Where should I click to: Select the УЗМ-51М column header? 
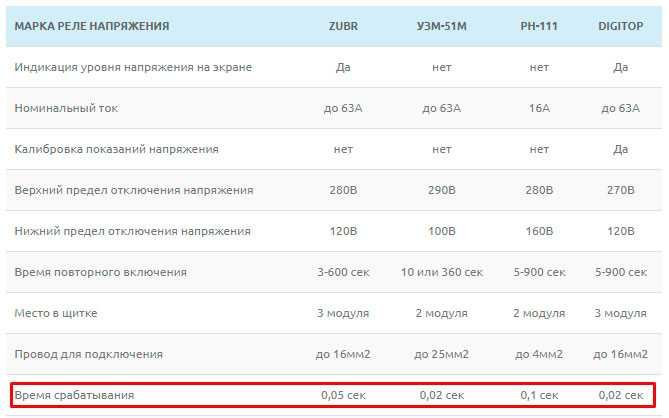[x=442, y=26]
